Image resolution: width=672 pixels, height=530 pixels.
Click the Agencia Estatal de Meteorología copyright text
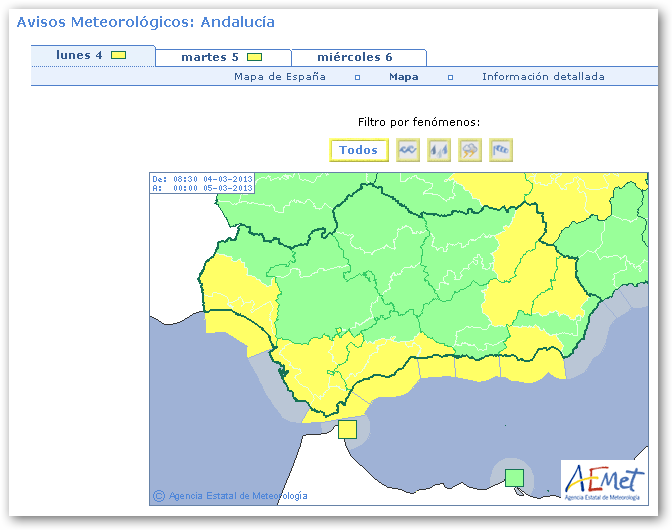[237, 496]
